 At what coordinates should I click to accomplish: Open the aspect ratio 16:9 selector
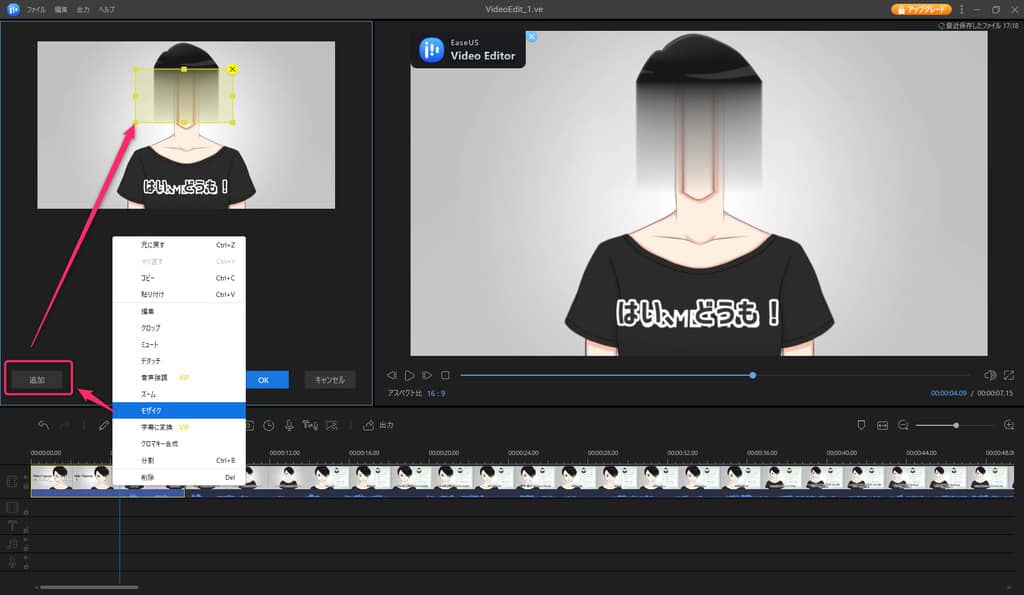[x=437, y=394]
